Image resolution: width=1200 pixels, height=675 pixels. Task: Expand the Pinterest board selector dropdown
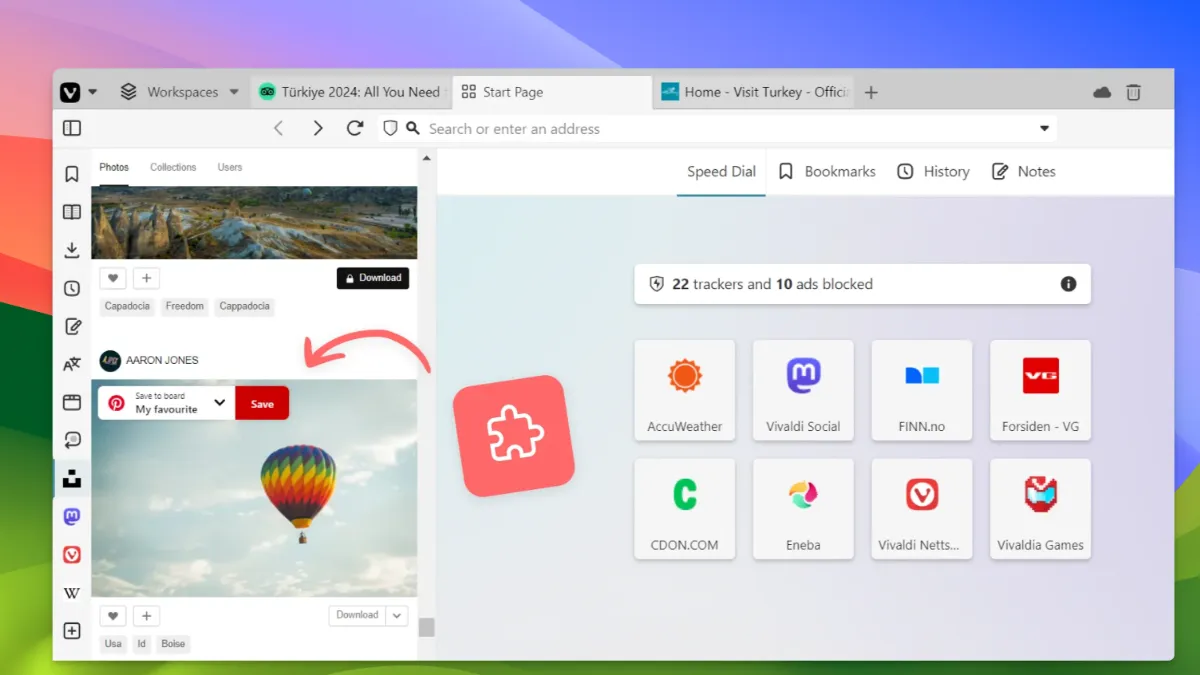tap(220, 403)
